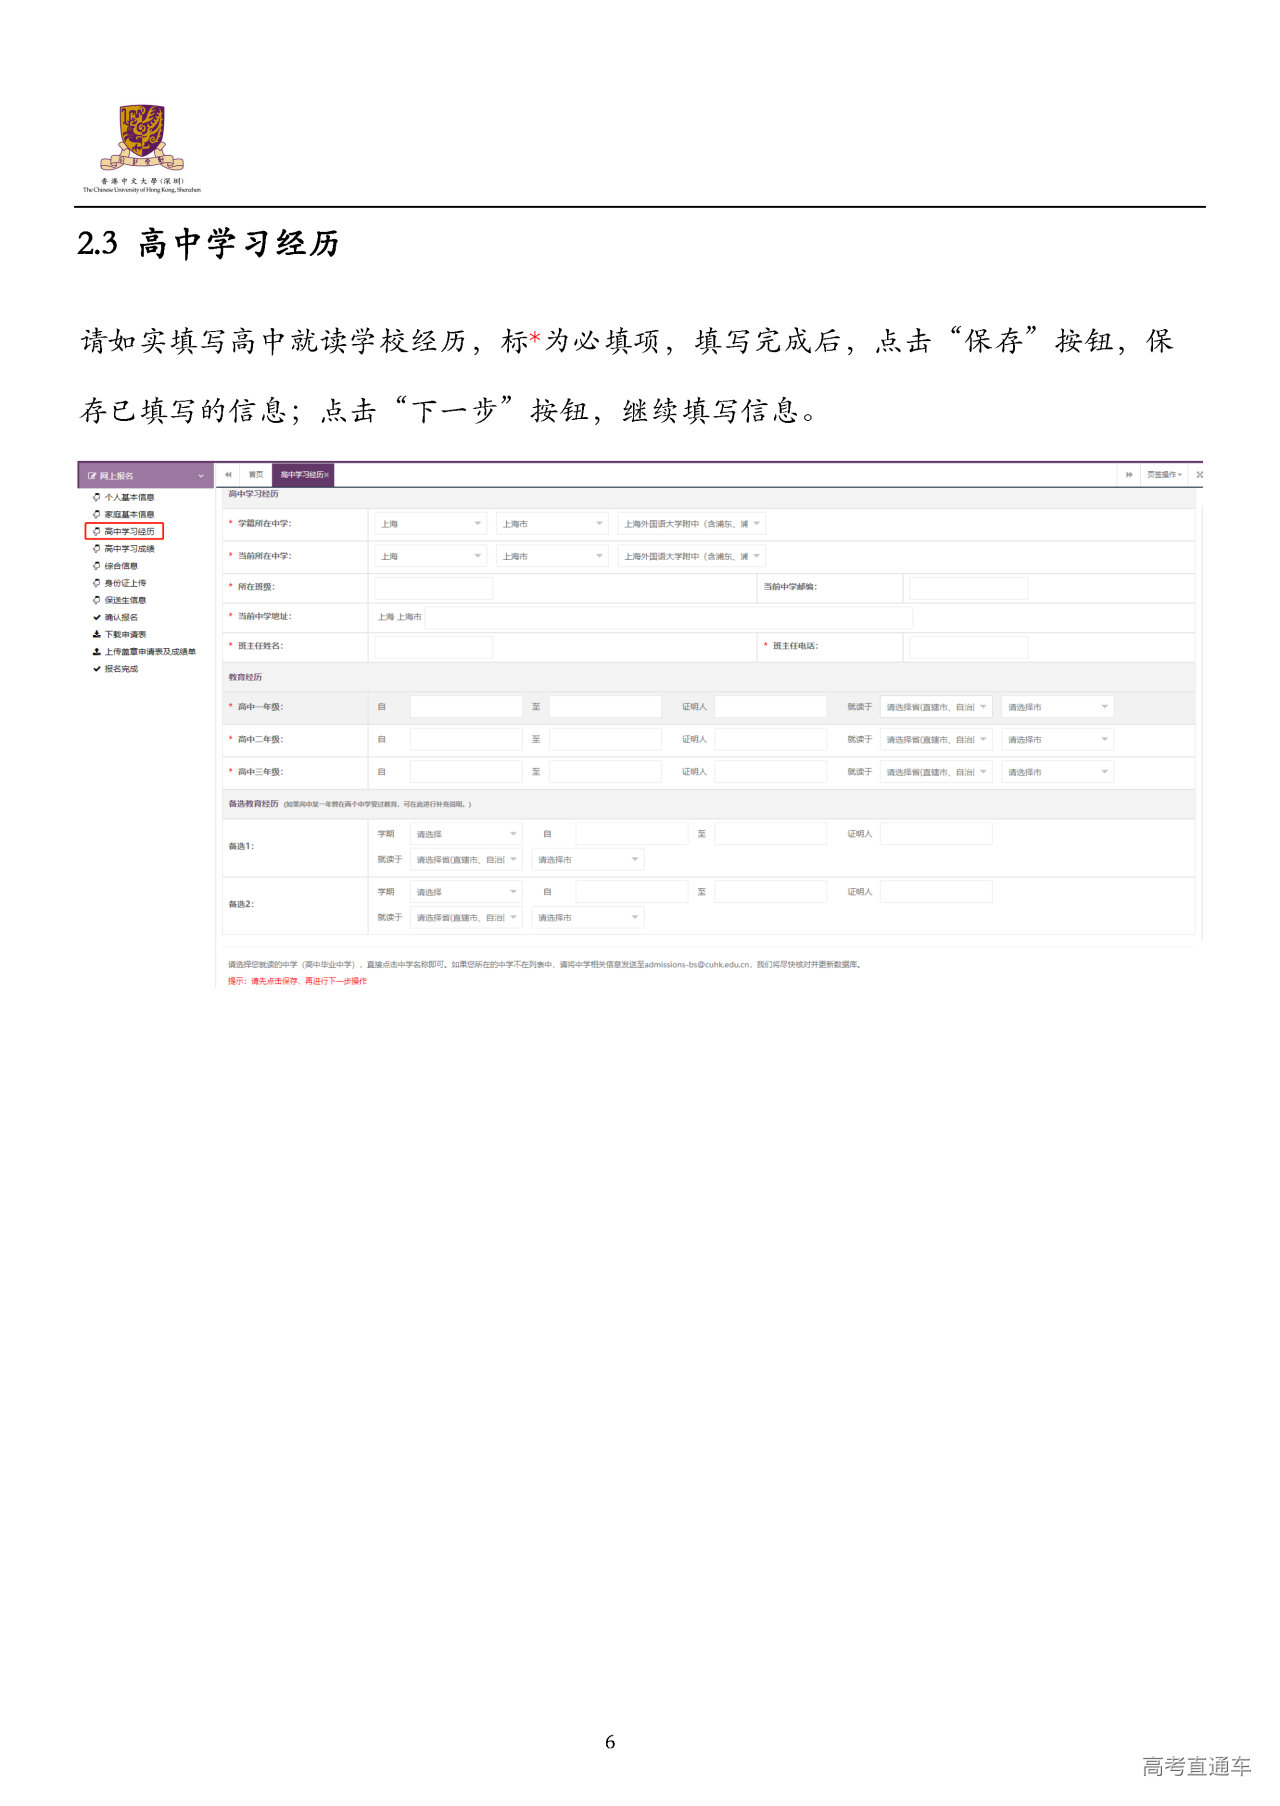Image resolution: width=1280 pixels, height=1806 pixels.
Task: Close the 高中学习经历 tab via its × icon
Action: 327,475
